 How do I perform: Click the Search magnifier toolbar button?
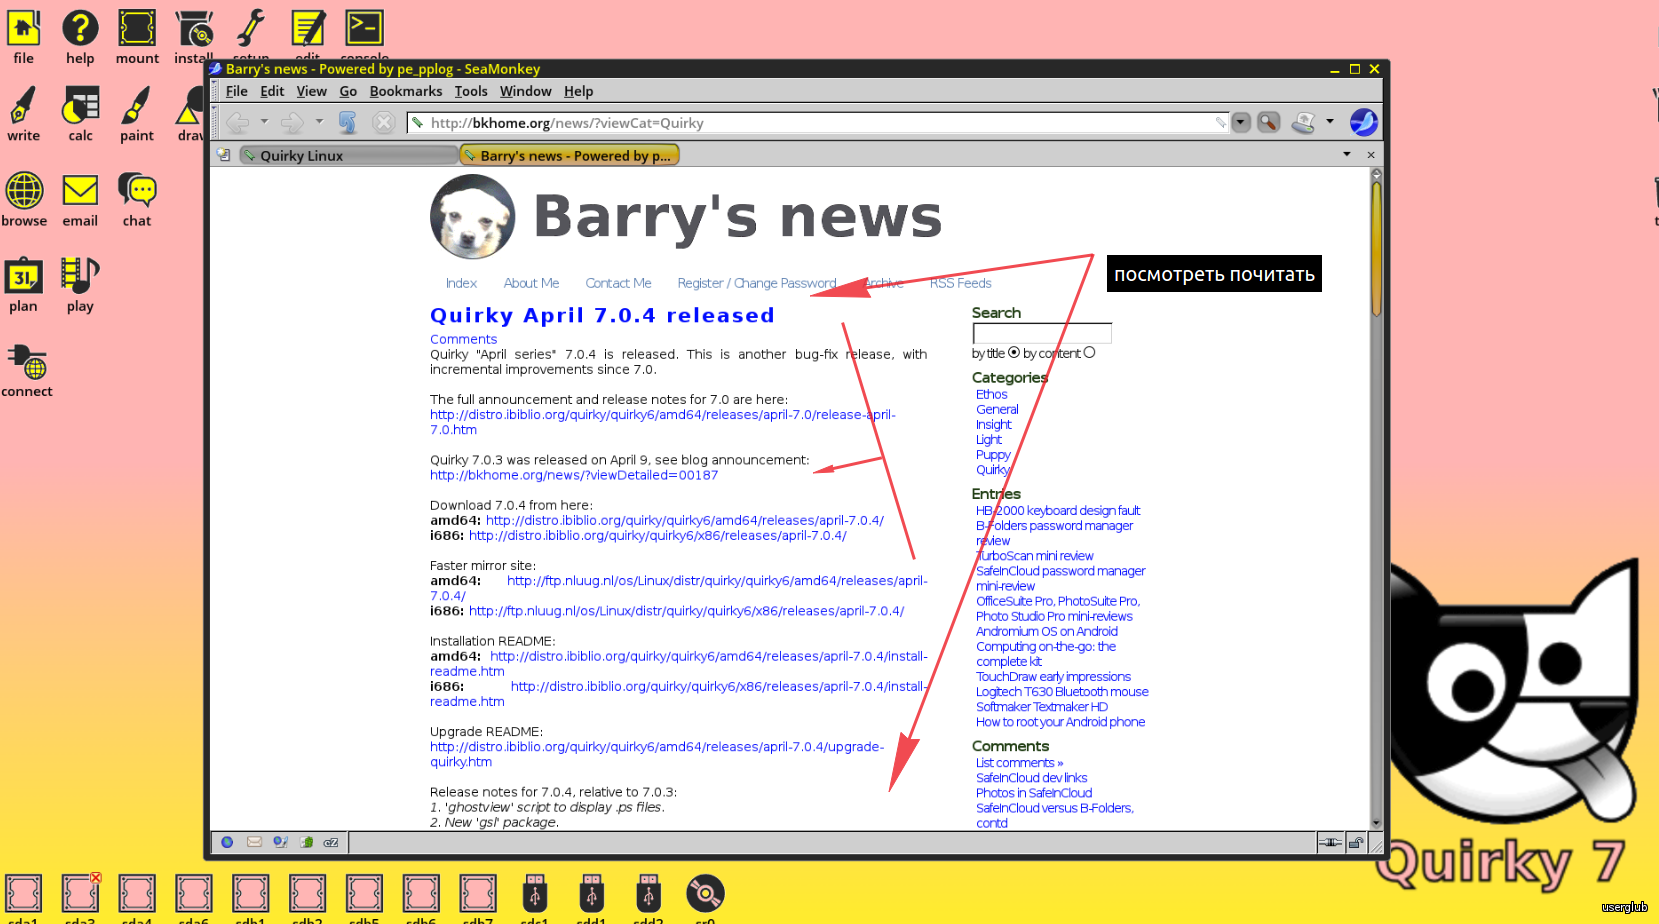(1268, 123)
